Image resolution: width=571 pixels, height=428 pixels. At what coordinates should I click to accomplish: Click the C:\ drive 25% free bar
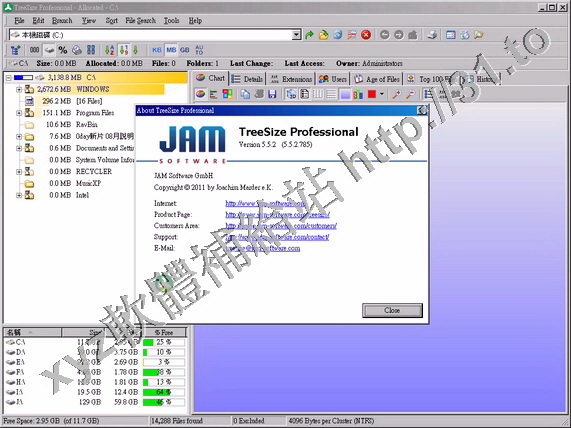164,342
